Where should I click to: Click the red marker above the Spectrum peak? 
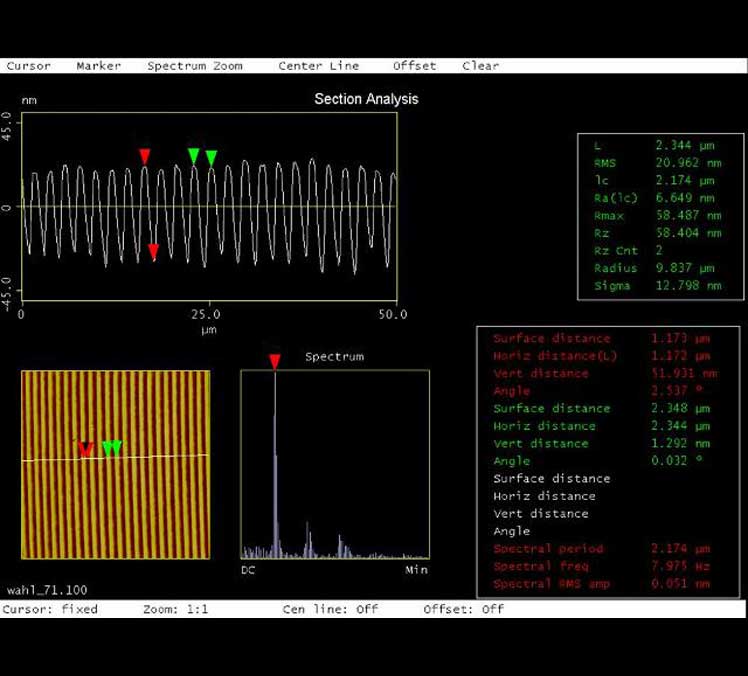[x=275, y=361]
